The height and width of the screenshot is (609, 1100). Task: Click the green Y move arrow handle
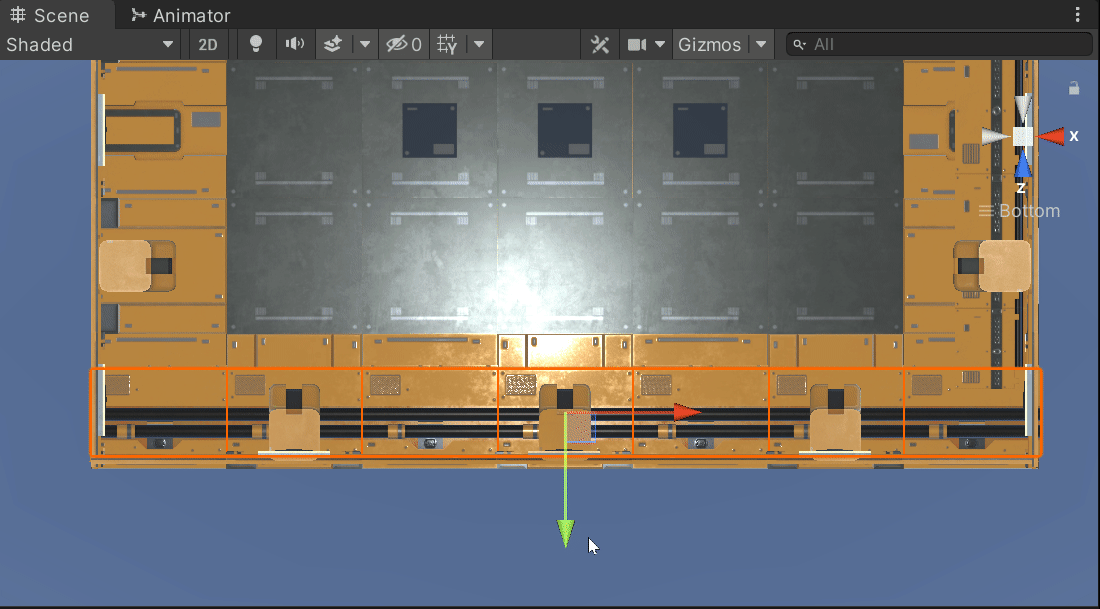(x=565, y=533)
